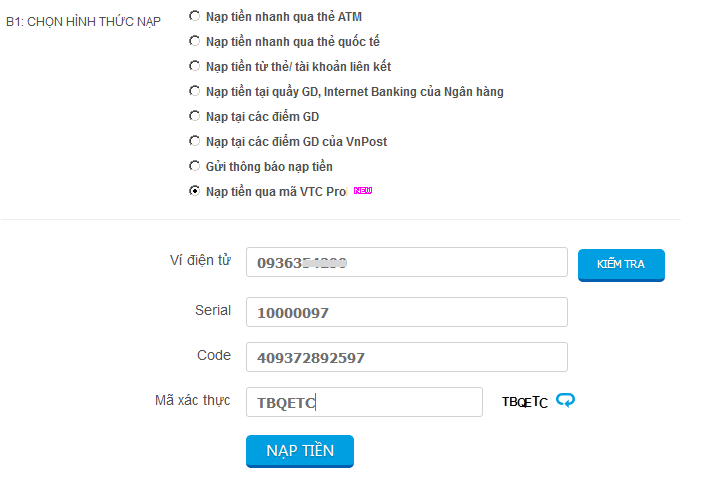Click into the Serial input field

(407, 312)
